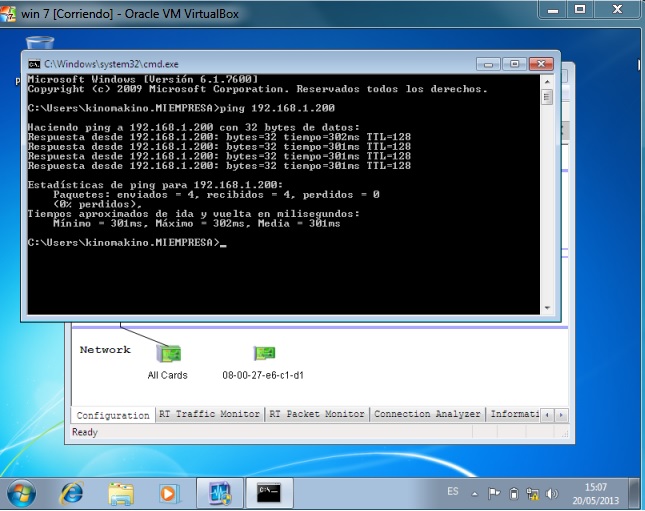Open the partially visible Information tab
The image size is (645, 511).
point(514,414)
